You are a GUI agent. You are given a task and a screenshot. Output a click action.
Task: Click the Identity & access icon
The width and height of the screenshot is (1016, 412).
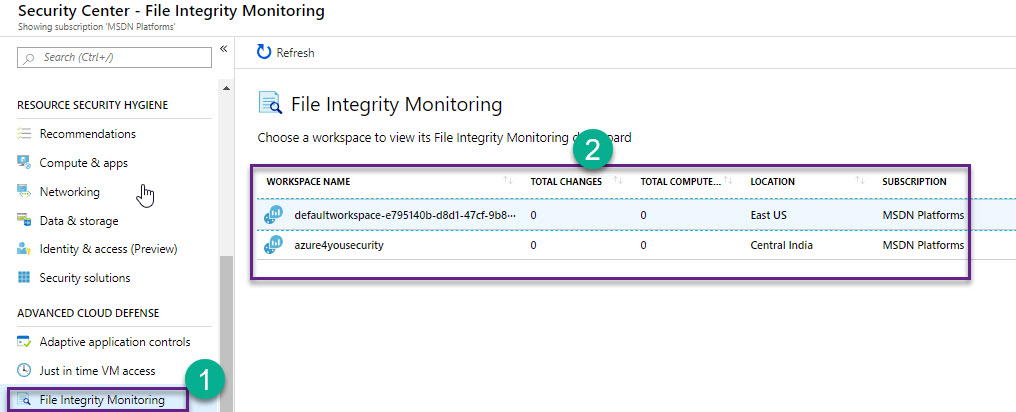coord(24,249)
